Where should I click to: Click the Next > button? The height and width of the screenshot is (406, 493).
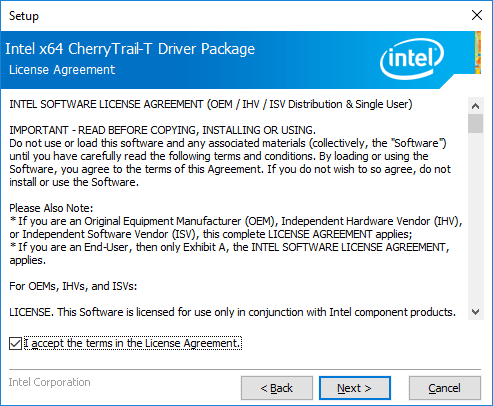click(x=355, y=388)
